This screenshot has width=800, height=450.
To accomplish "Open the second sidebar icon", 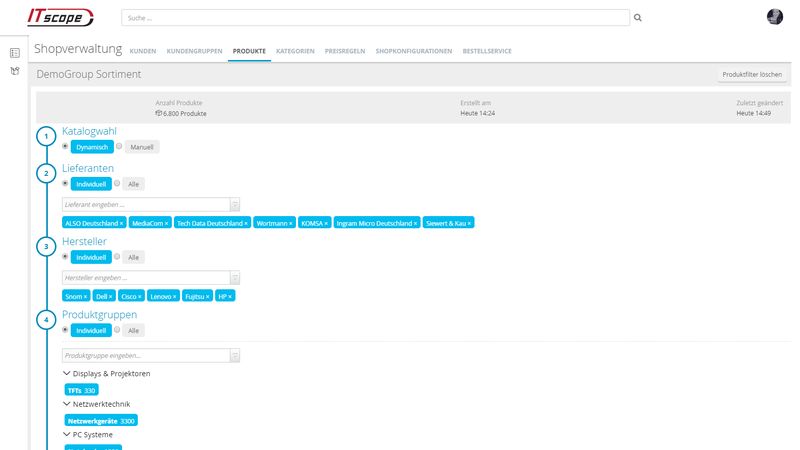I will [x=15, y=71].
